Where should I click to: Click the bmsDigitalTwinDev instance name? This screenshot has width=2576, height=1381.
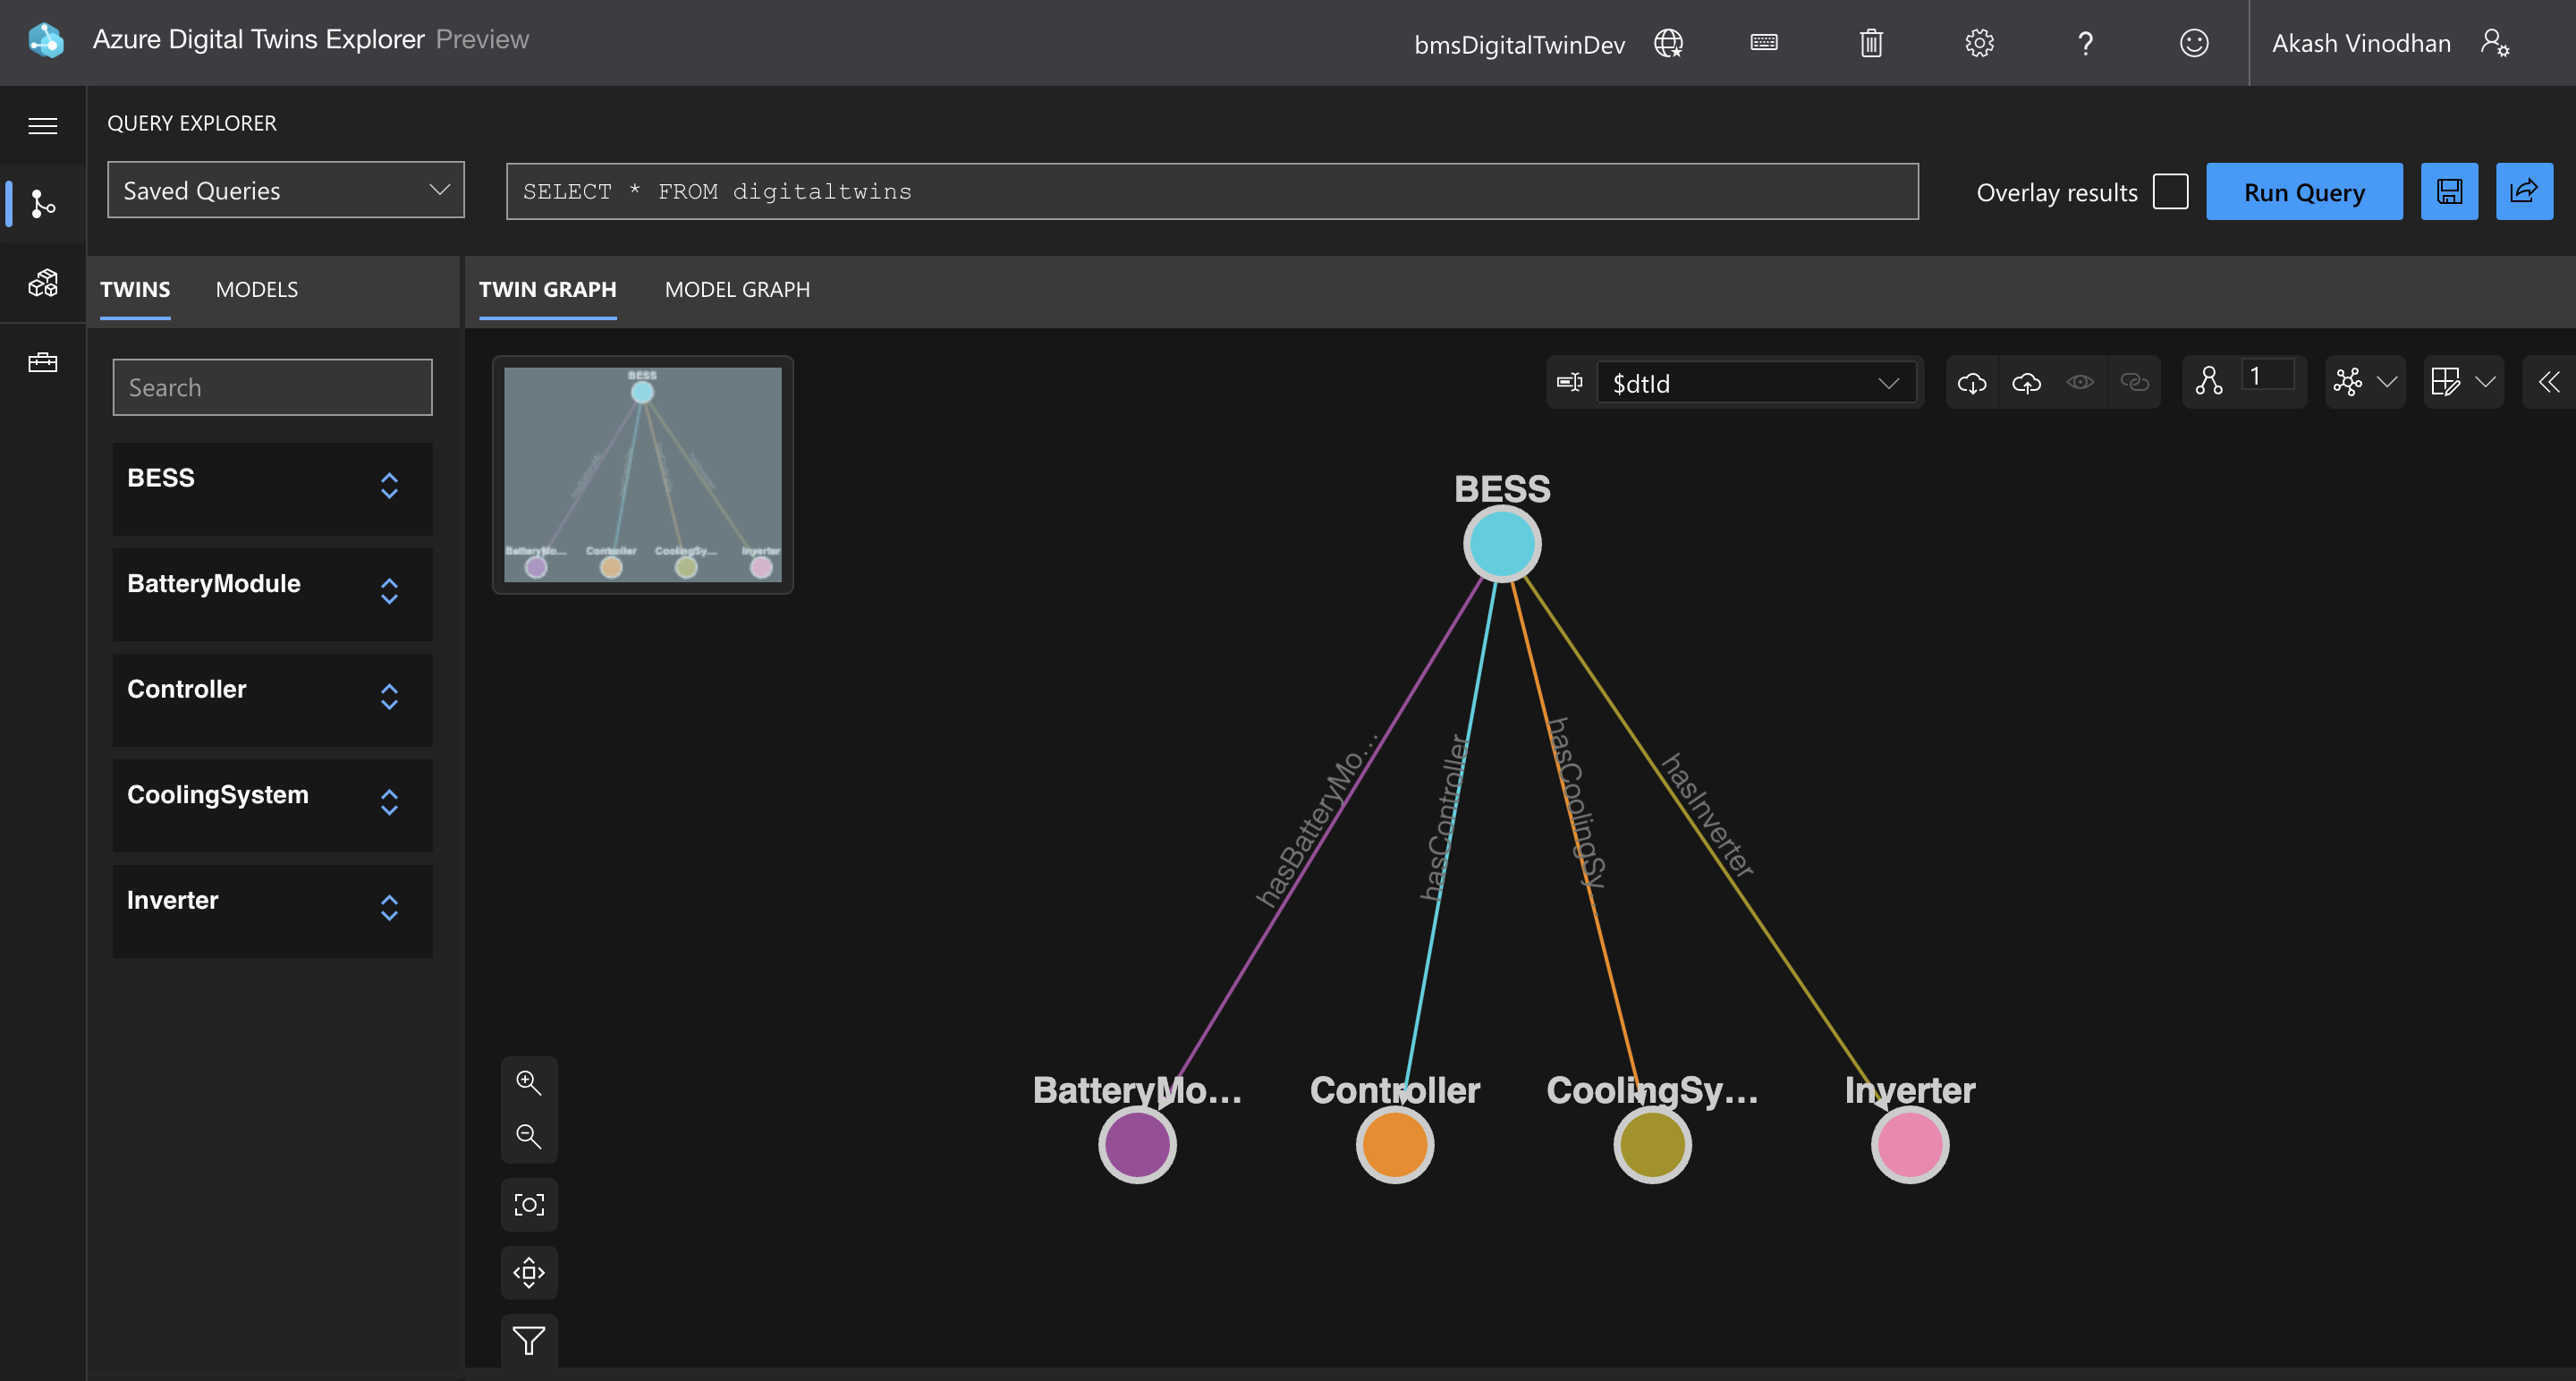[x=1520, y=45]
